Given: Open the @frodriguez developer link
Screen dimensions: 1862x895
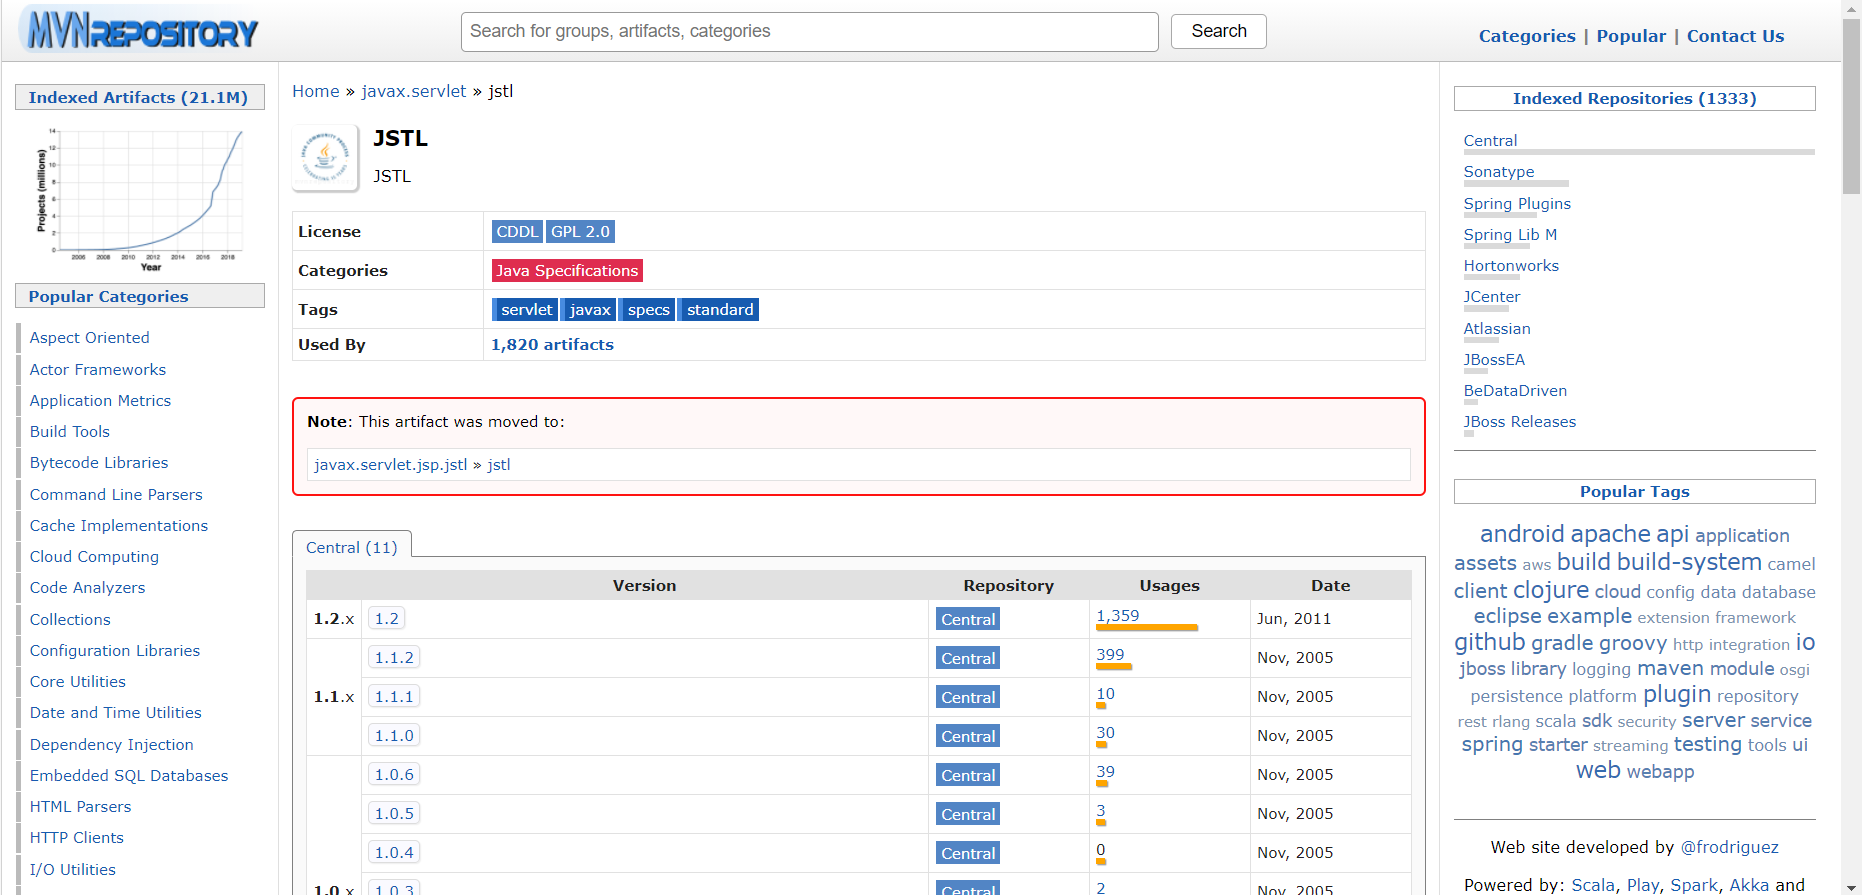Looking at the screenshot, I should pyautogui.click(x=1729, y=847).
